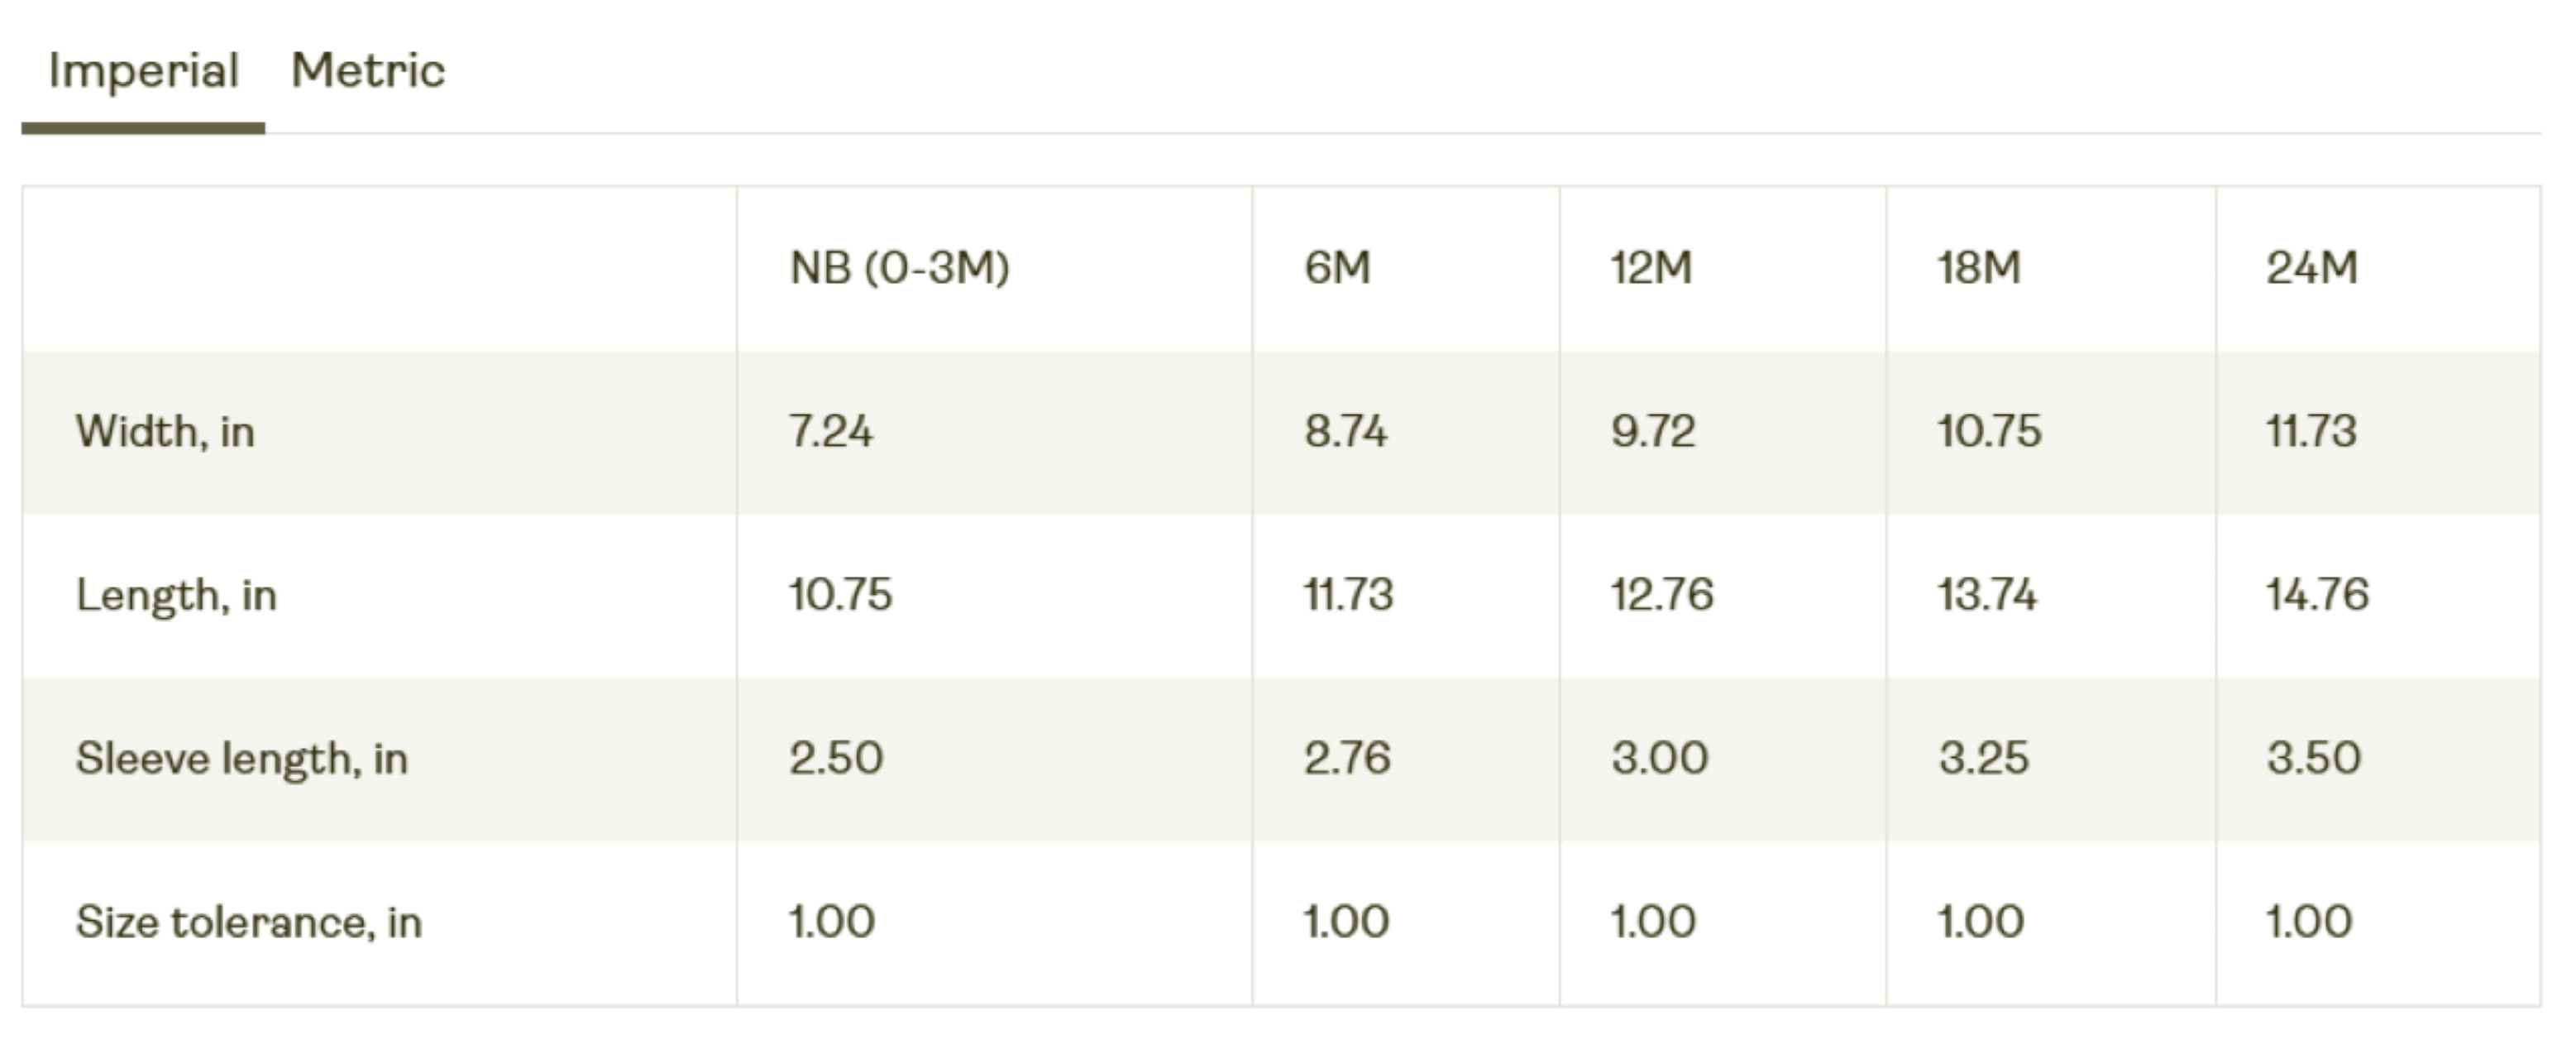Click the 7.24 width value cell
2576x1059 pixels.
[830, 432]
